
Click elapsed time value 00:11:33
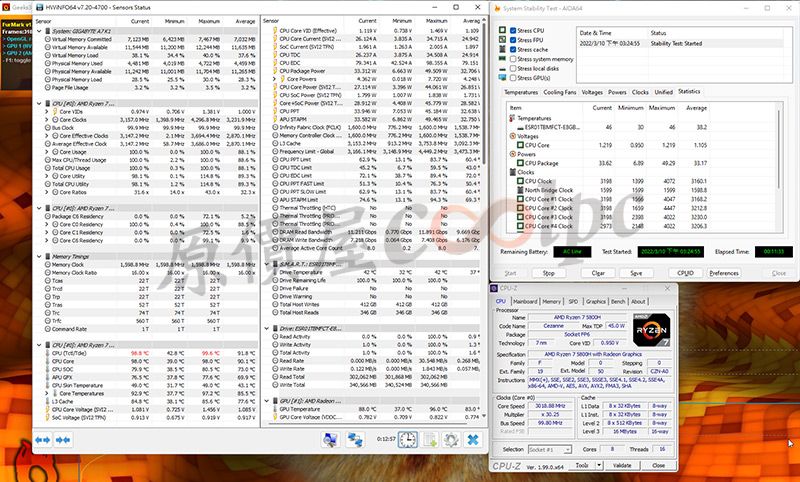[x=773, y=251]
